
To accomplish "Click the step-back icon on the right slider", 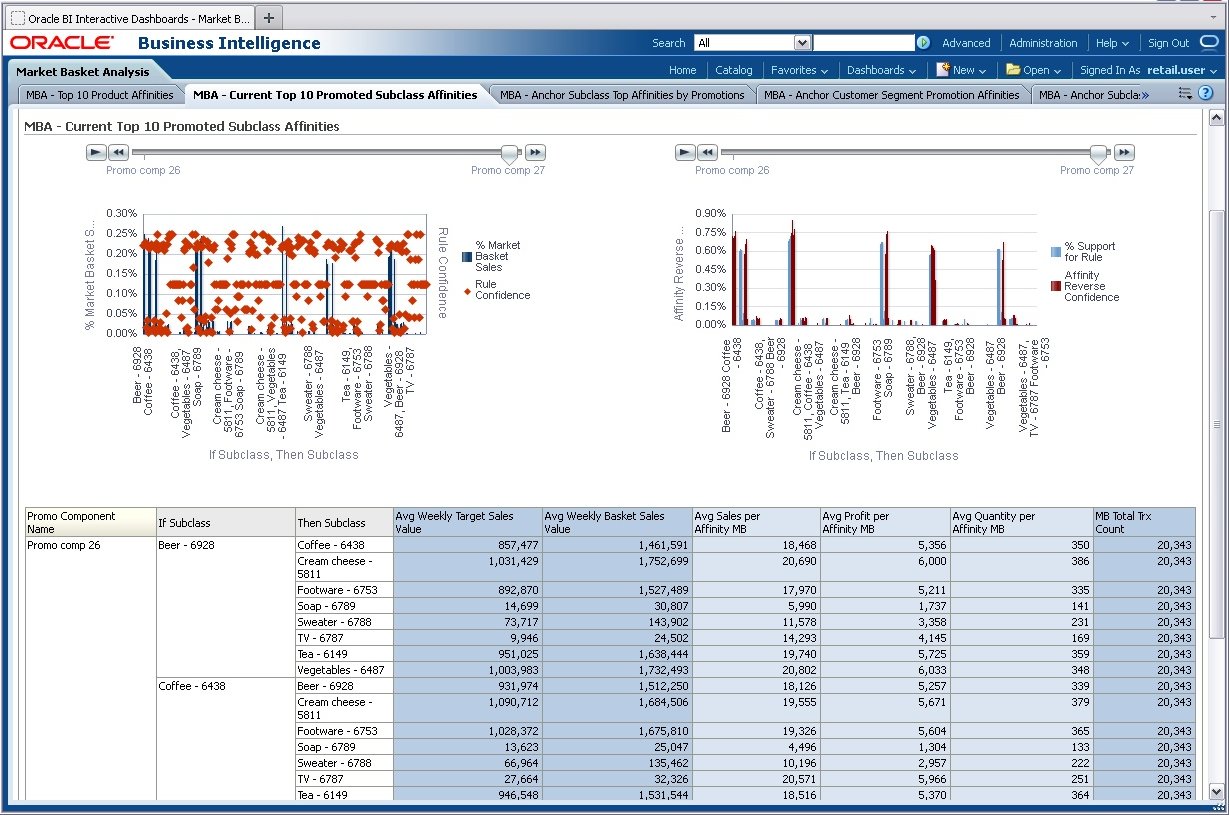I will 707,151.
